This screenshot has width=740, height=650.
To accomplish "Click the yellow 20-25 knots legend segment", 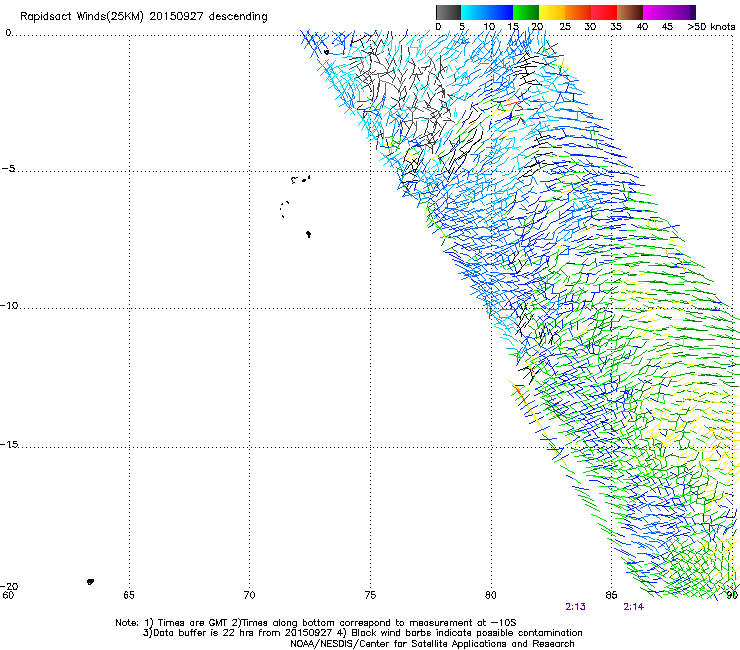I will [x=552, y=12].
